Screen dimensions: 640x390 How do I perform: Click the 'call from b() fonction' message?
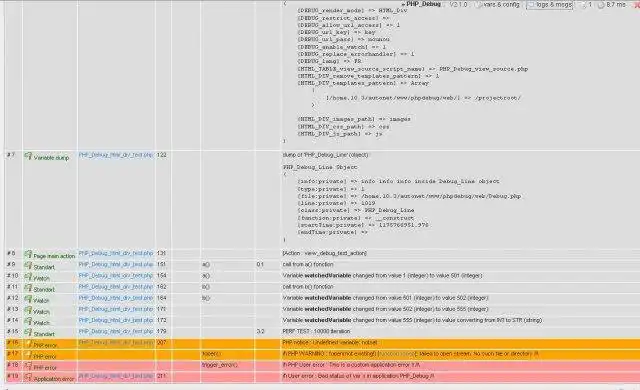click(x=308, y=287)
